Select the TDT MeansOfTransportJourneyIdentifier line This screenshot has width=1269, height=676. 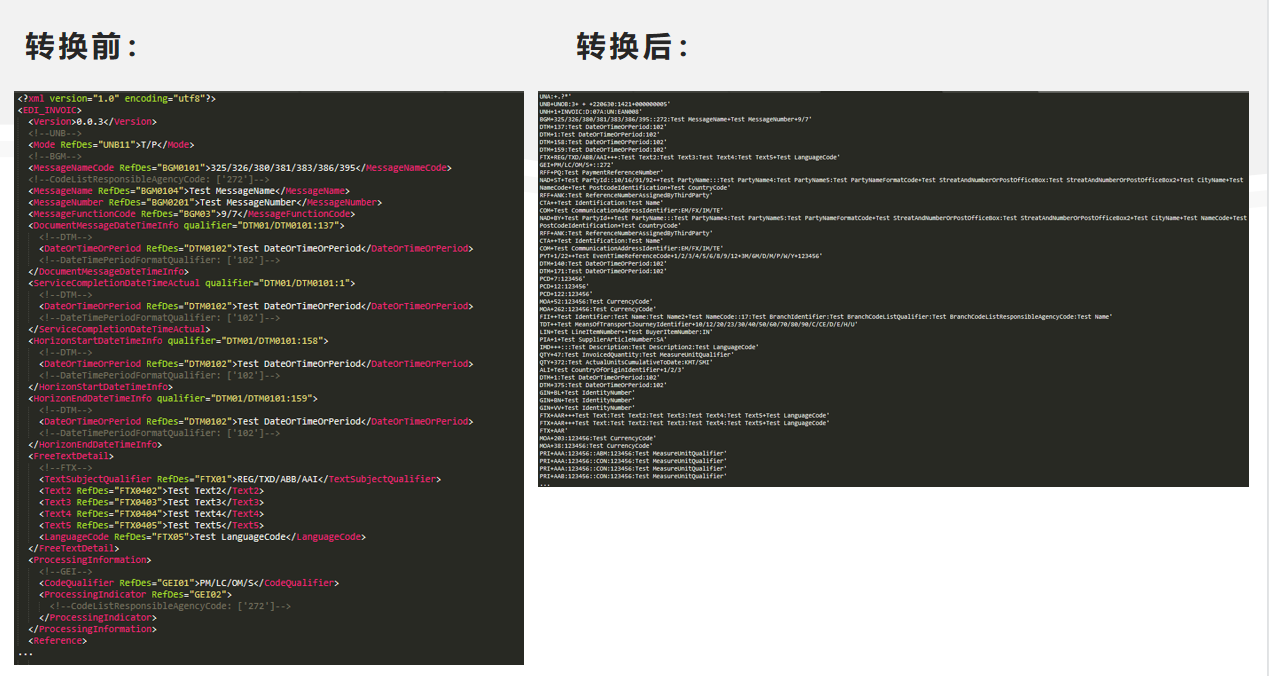pyautogui.click(x=698, y=324)
